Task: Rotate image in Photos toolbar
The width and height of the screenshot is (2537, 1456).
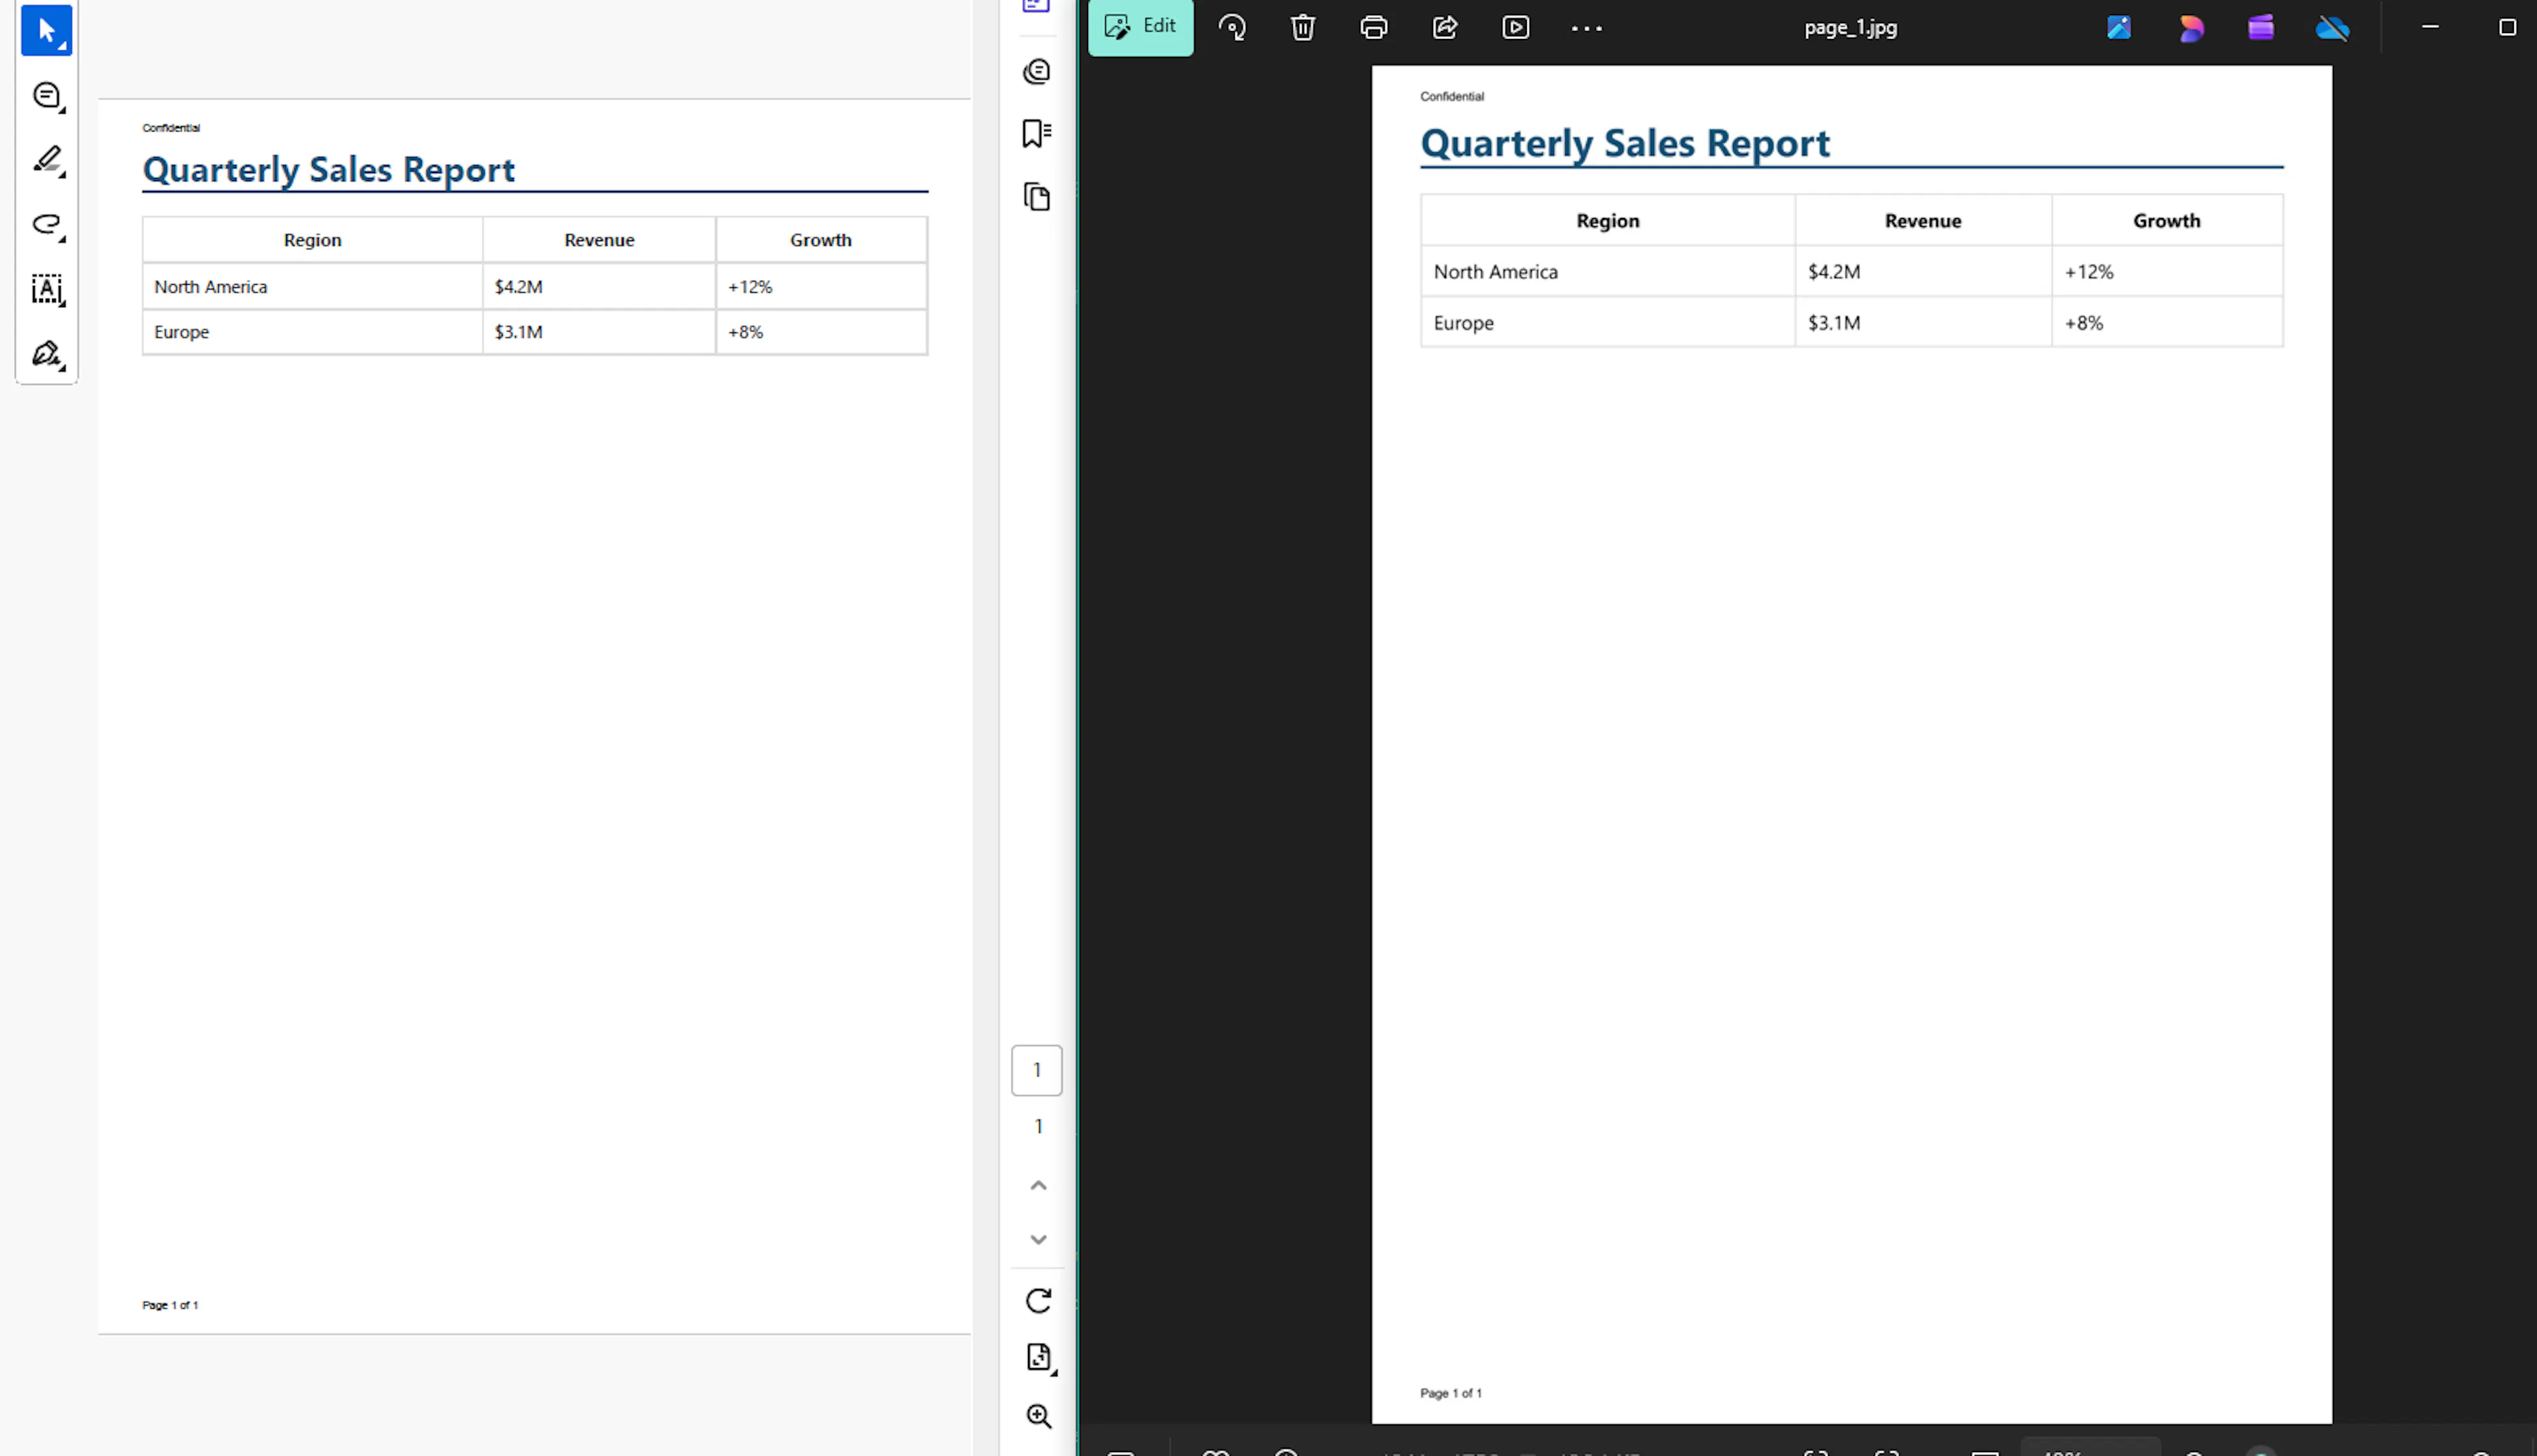Action: coord(1232,27)
